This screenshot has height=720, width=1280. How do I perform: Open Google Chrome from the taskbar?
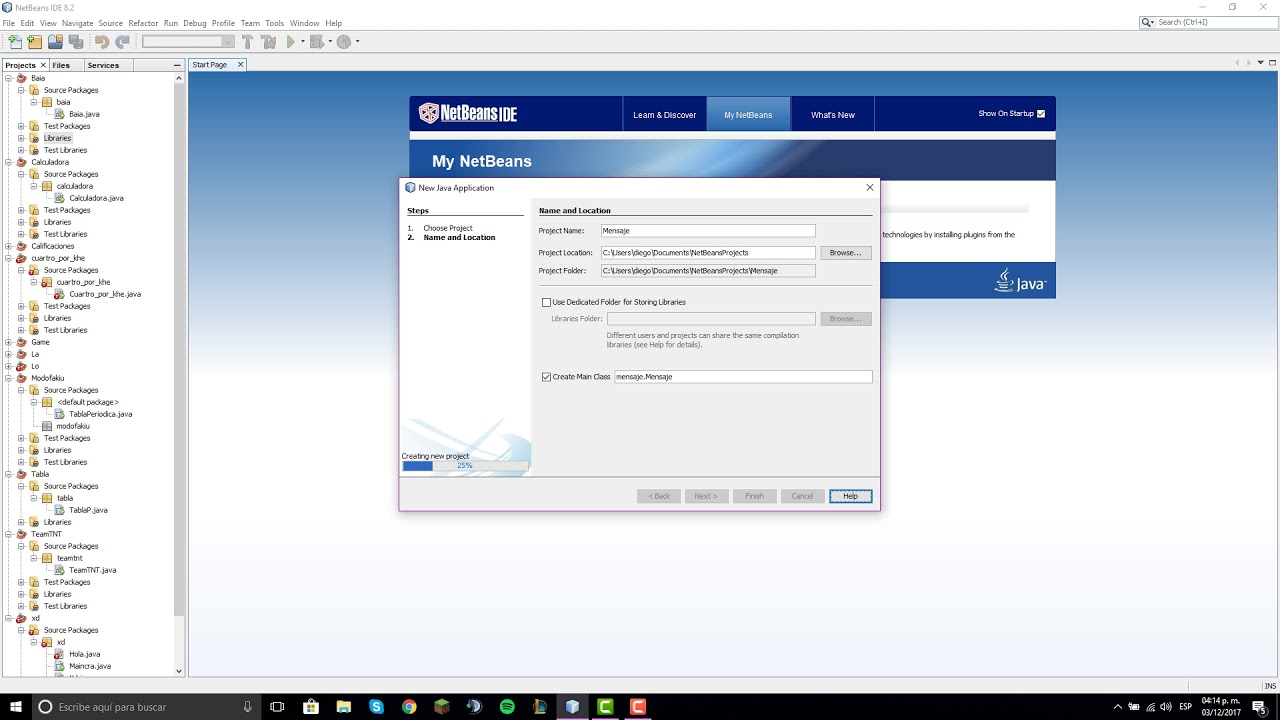click(409, 707)
